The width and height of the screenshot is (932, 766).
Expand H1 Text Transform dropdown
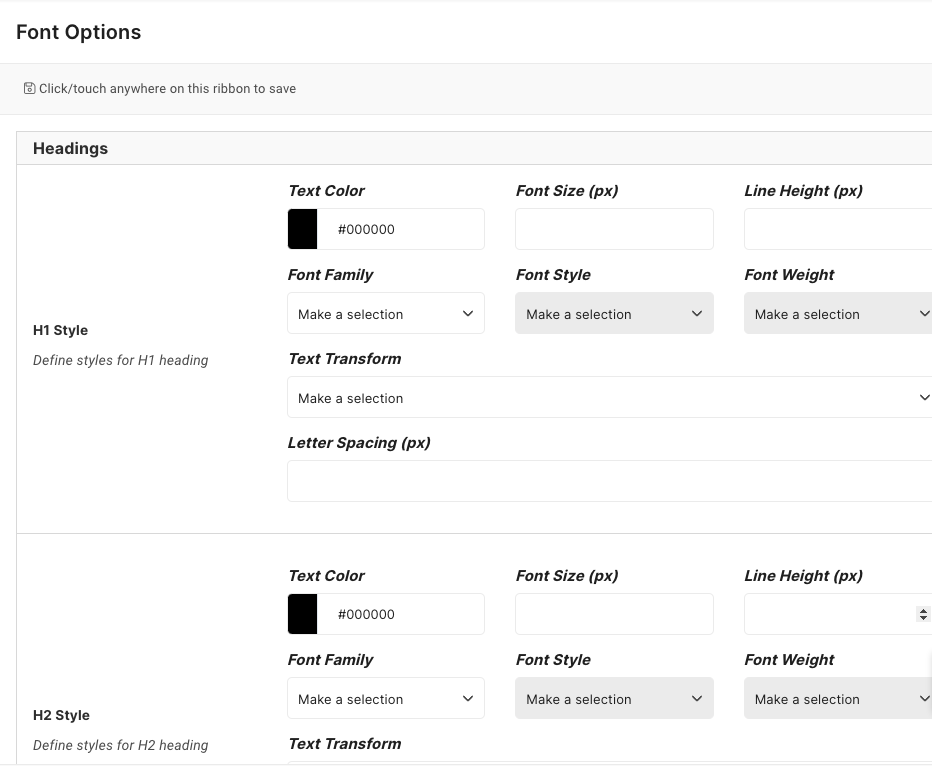click(x=610, y=397)
